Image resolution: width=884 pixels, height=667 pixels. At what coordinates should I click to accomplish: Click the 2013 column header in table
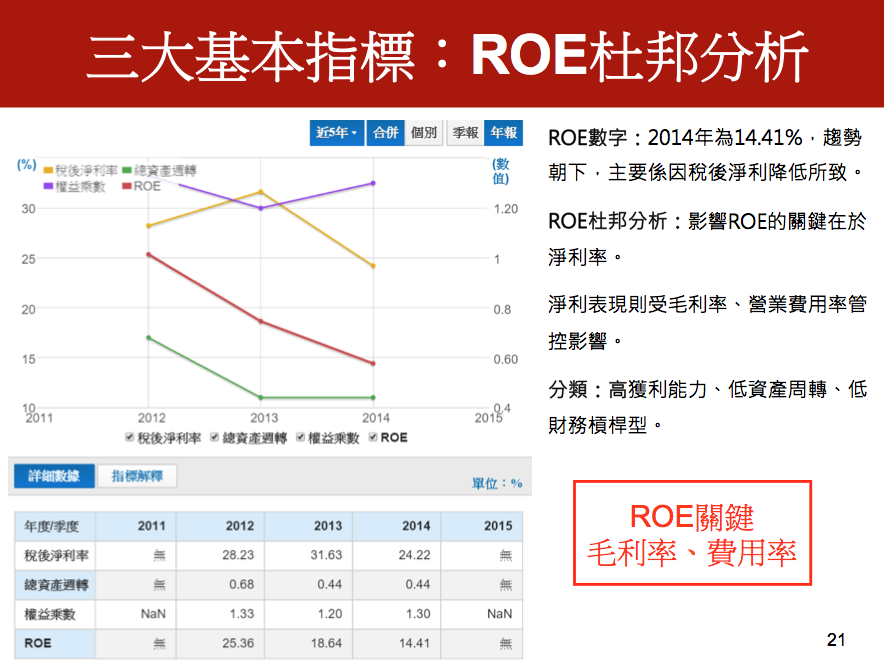click(x=328, y=526)
